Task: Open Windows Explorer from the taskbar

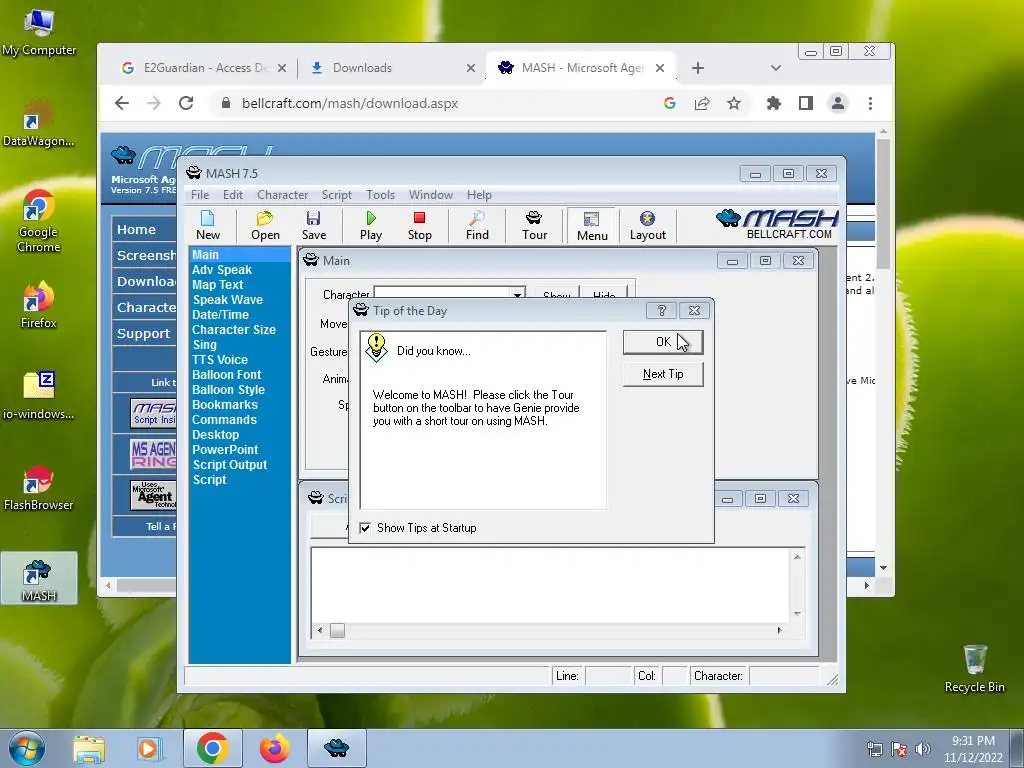Action: (89, 748)
